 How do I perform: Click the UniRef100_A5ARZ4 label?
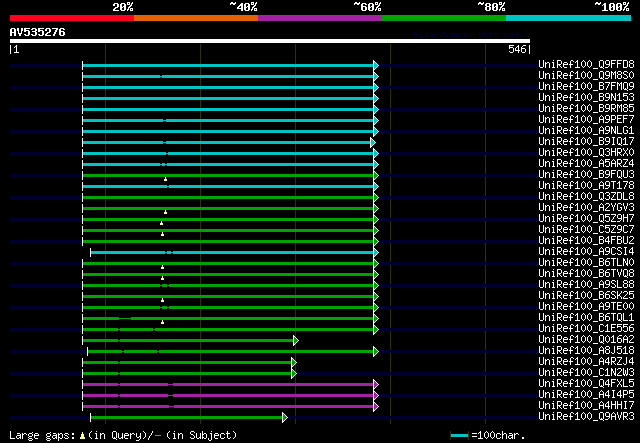(586, 164)
